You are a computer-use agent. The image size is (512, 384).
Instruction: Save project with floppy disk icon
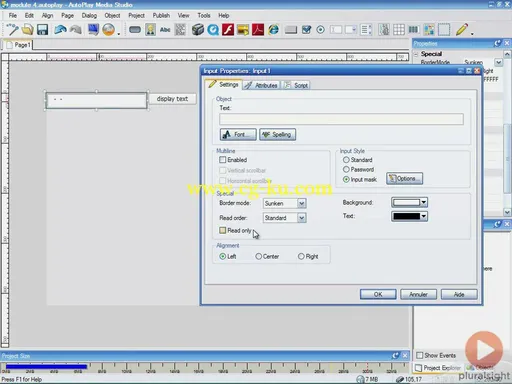point(42,30)
